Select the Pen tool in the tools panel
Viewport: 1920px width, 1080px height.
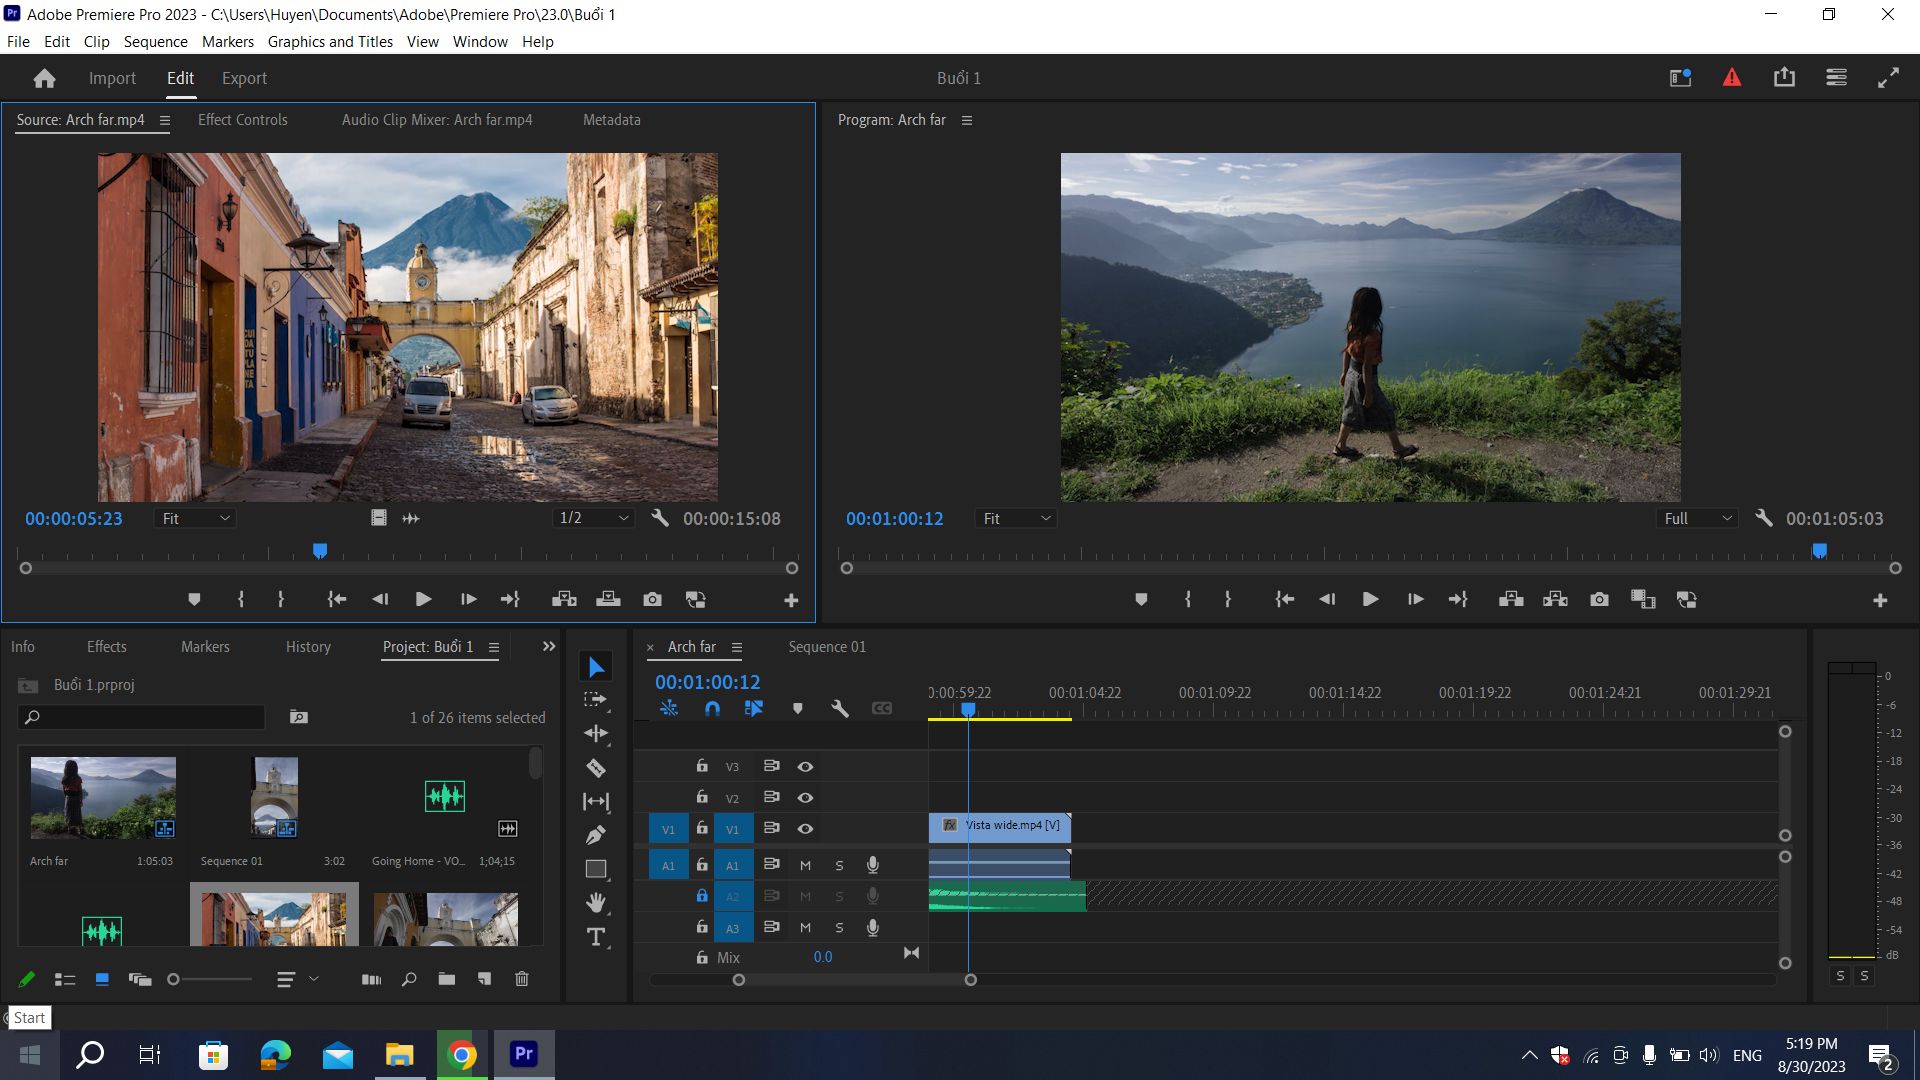[596, 835]
